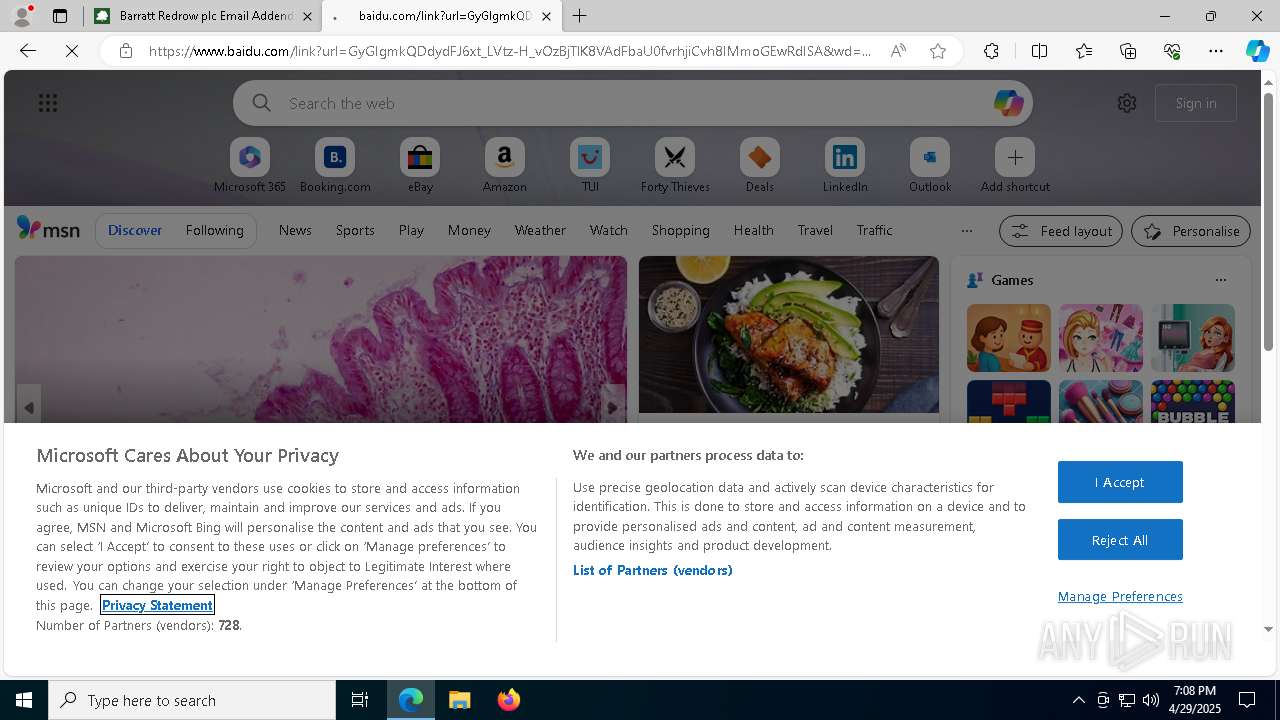
Task: View site information lock icon
Action: click(x=126, y=51)
